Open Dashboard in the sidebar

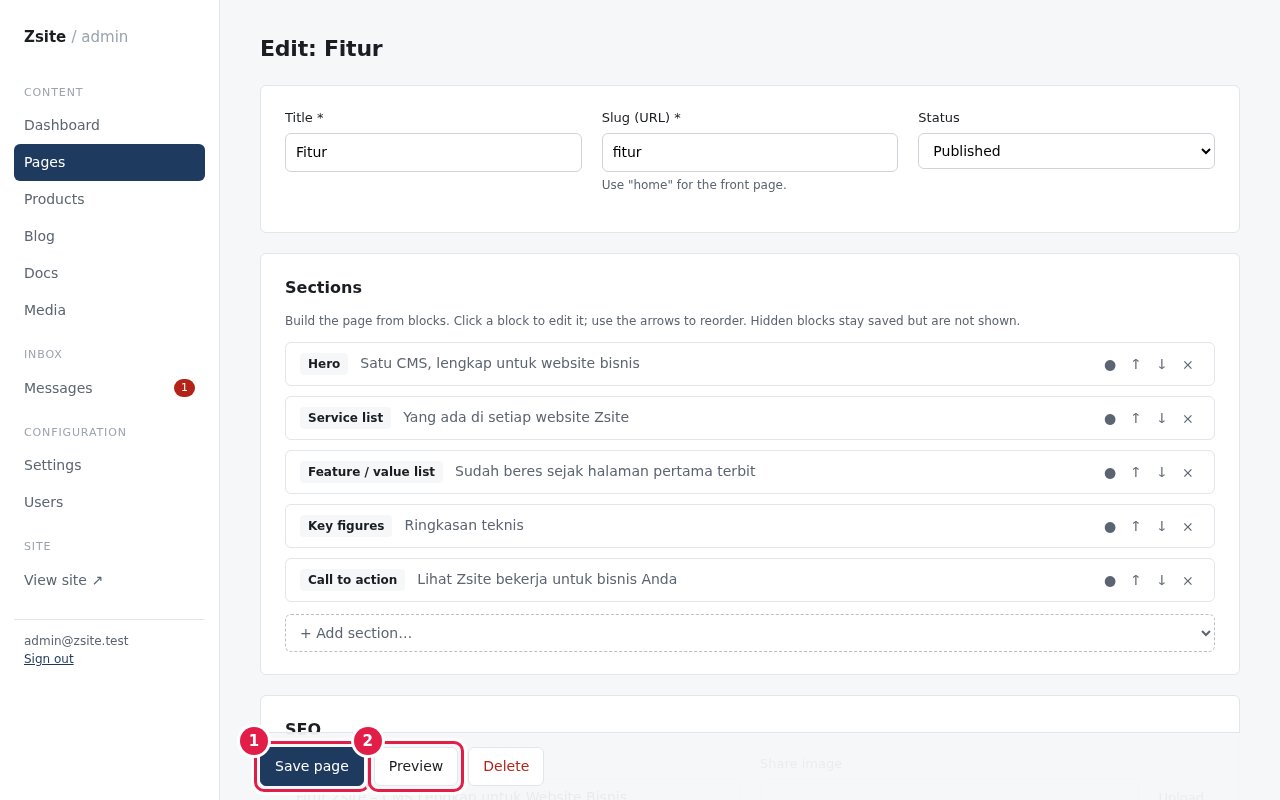109,125
